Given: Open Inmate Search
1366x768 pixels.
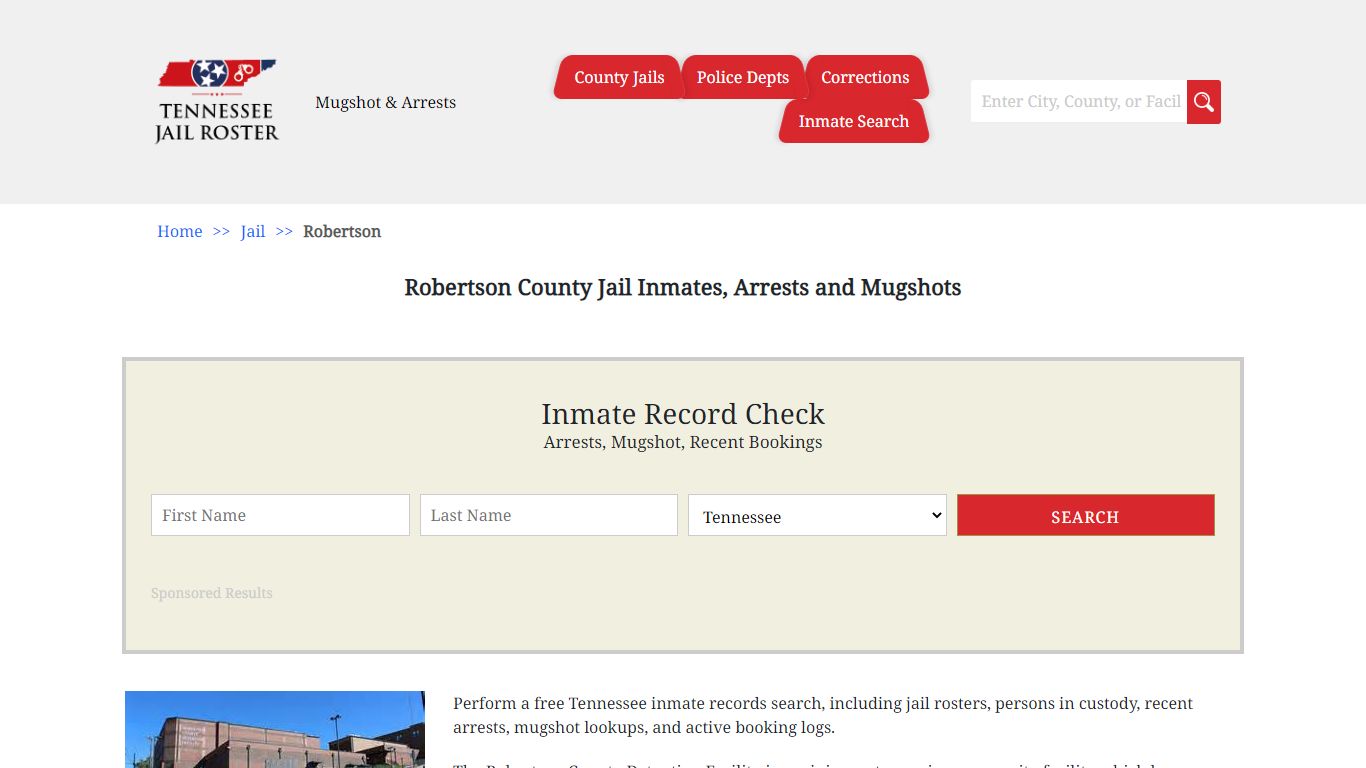Looking at the screenshot, I should click(x=853, y=121).
